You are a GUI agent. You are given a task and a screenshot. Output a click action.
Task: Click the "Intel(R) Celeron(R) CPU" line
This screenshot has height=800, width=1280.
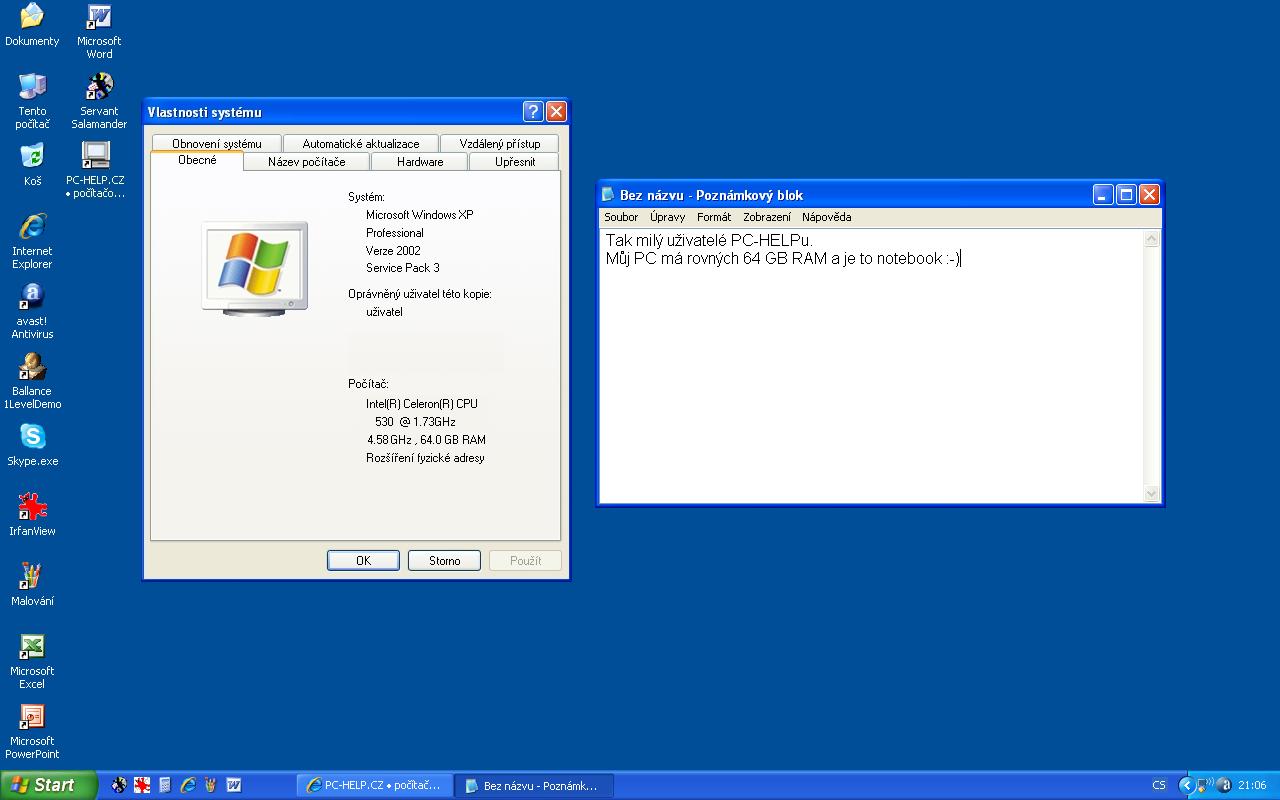tap(422, 404)
